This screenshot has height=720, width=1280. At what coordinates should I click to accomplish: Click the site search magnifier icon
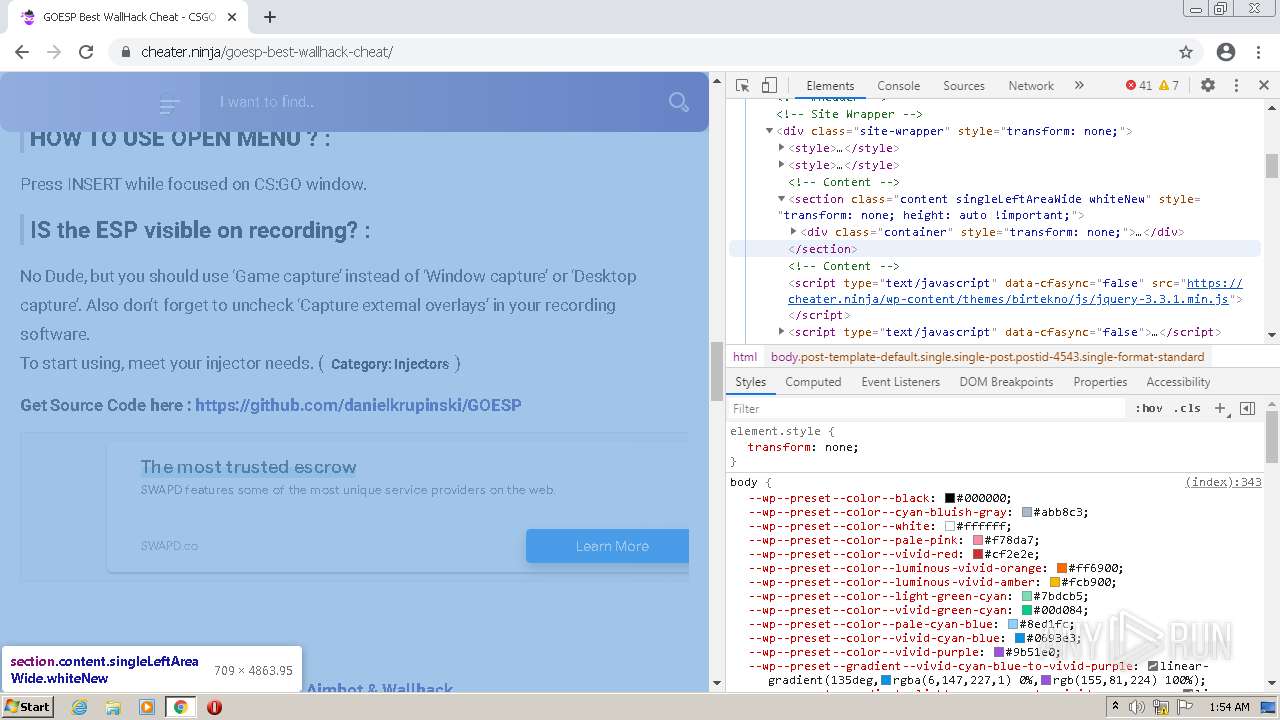coord(679,102)
